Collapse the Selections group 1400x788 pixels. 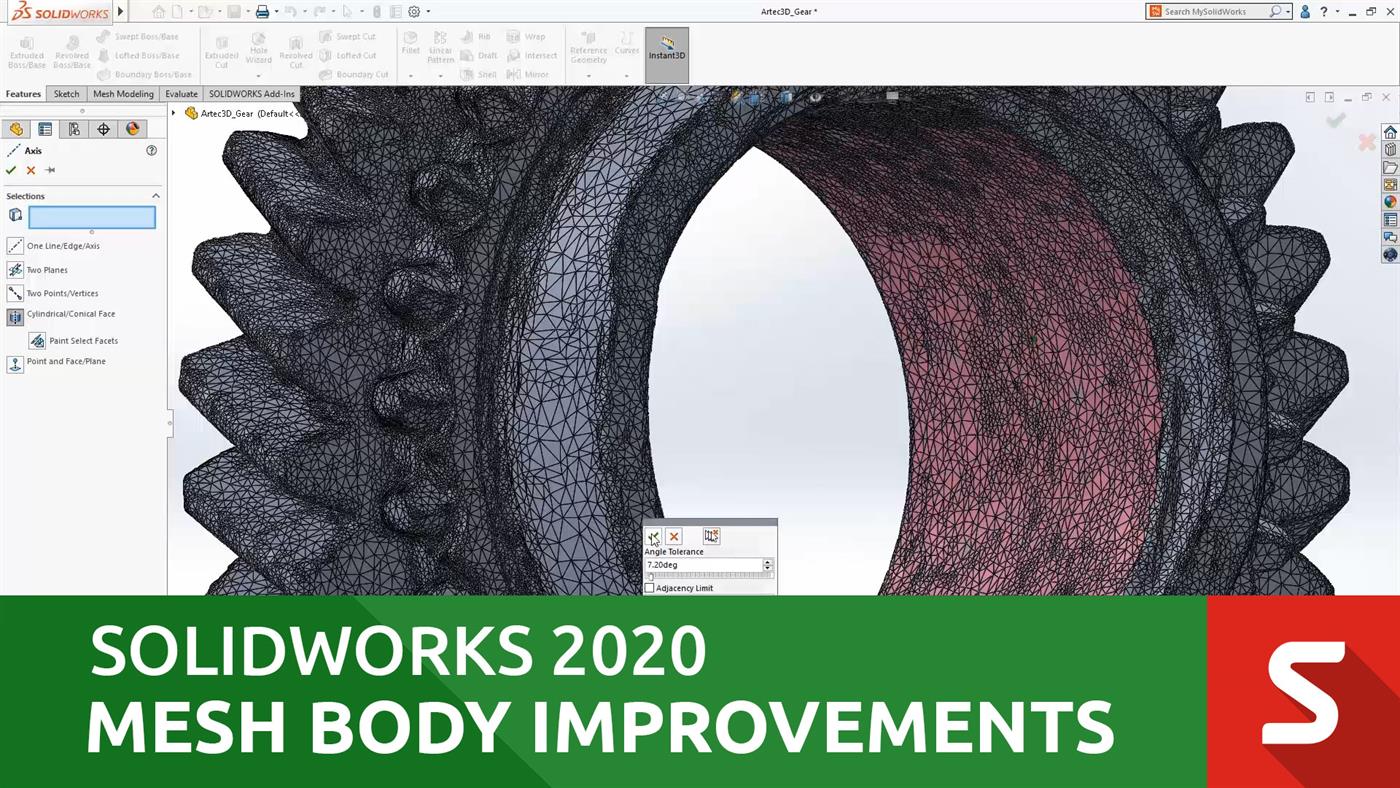click(156, 195)
